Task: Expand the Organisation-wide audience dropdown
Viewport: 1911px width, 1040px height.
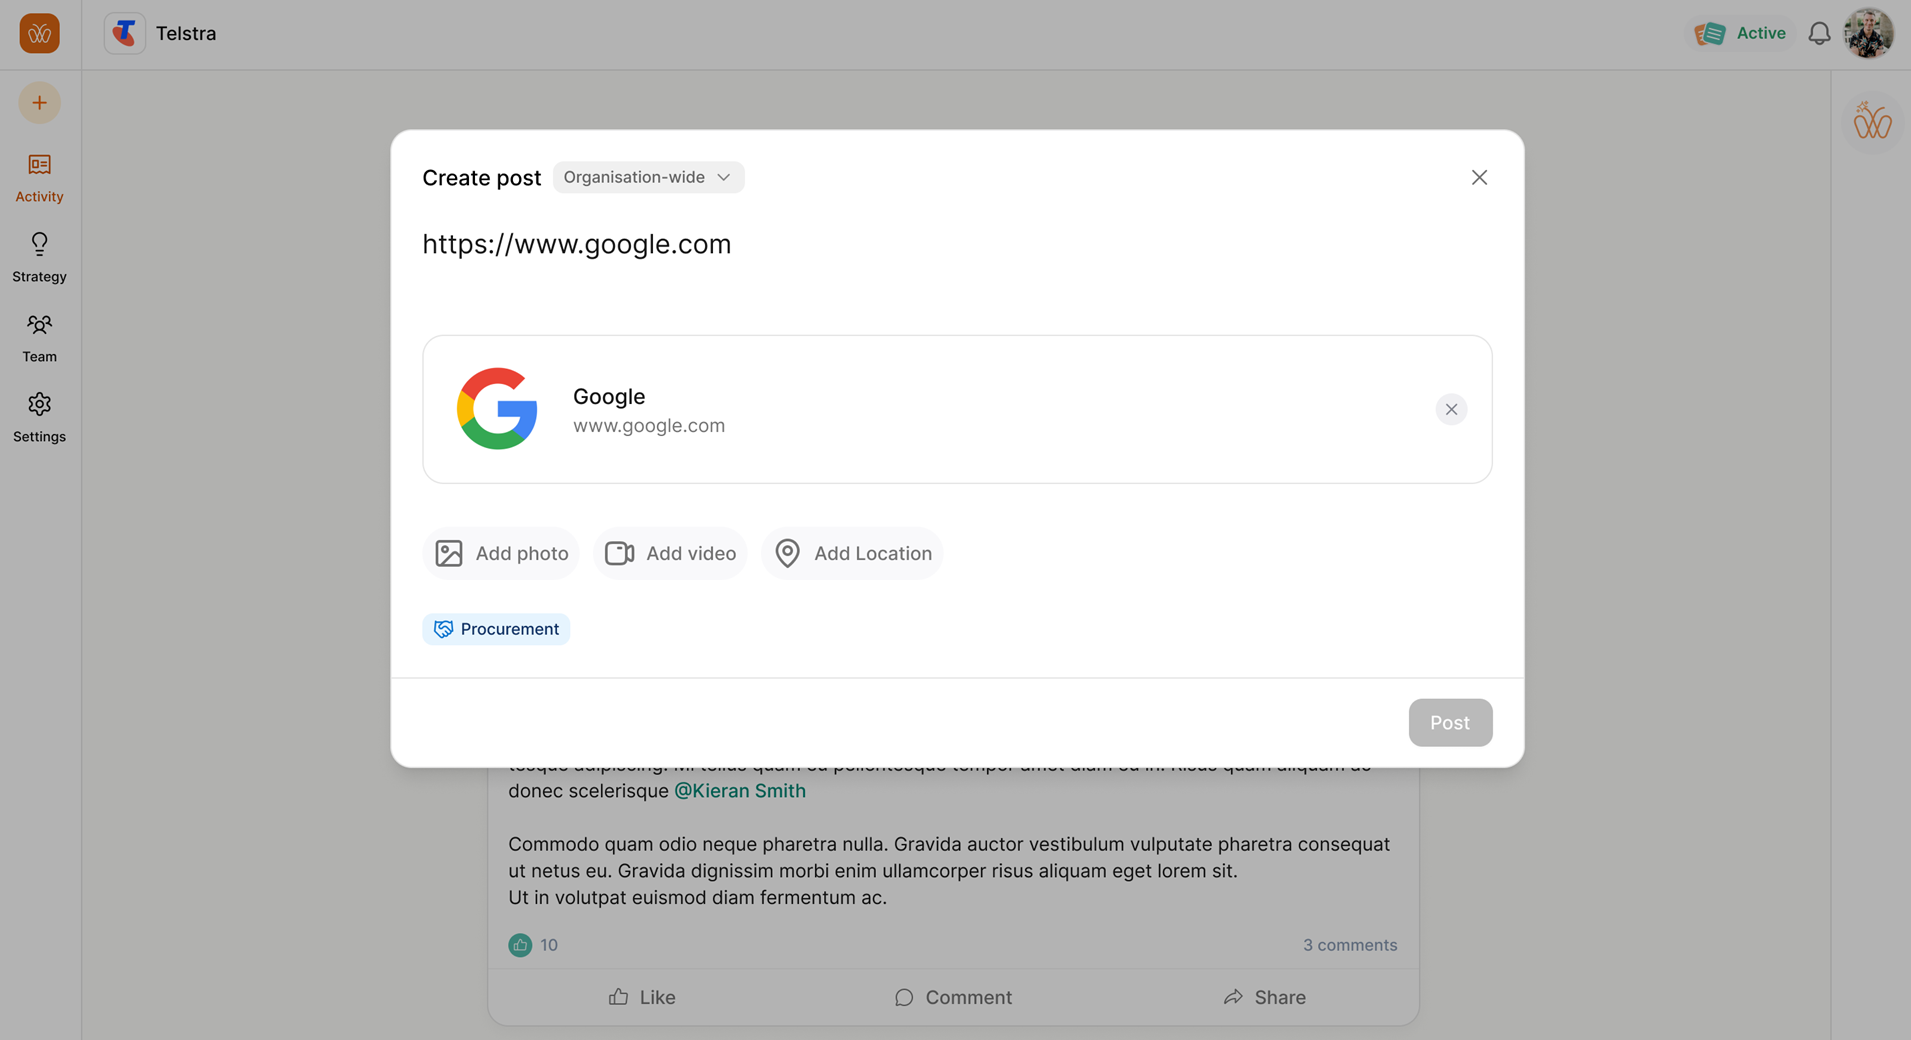Action: pyautogui.click(x=648, y=177)
